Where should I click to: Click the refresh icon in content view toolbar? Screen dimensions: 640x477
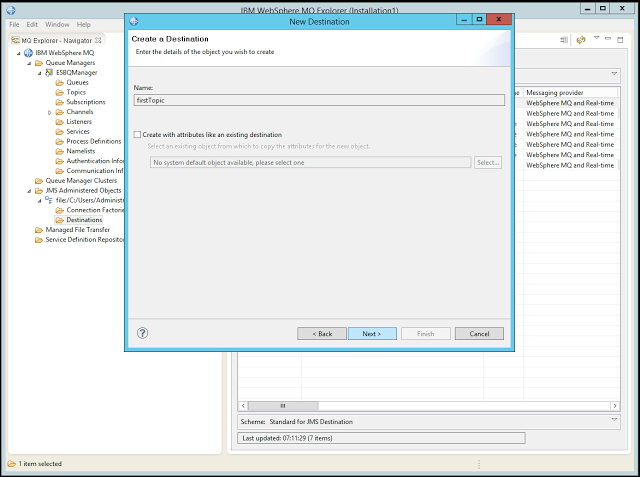point(581,40)
